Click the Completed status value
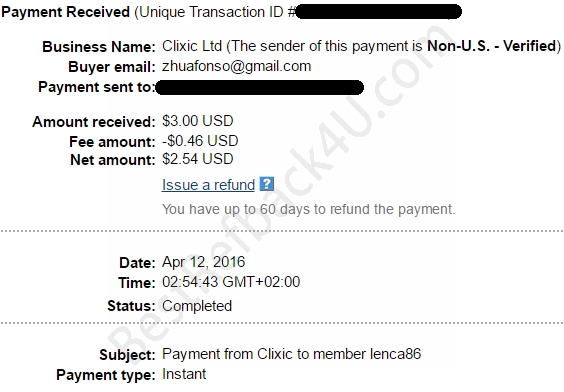 tap(197, 306)
